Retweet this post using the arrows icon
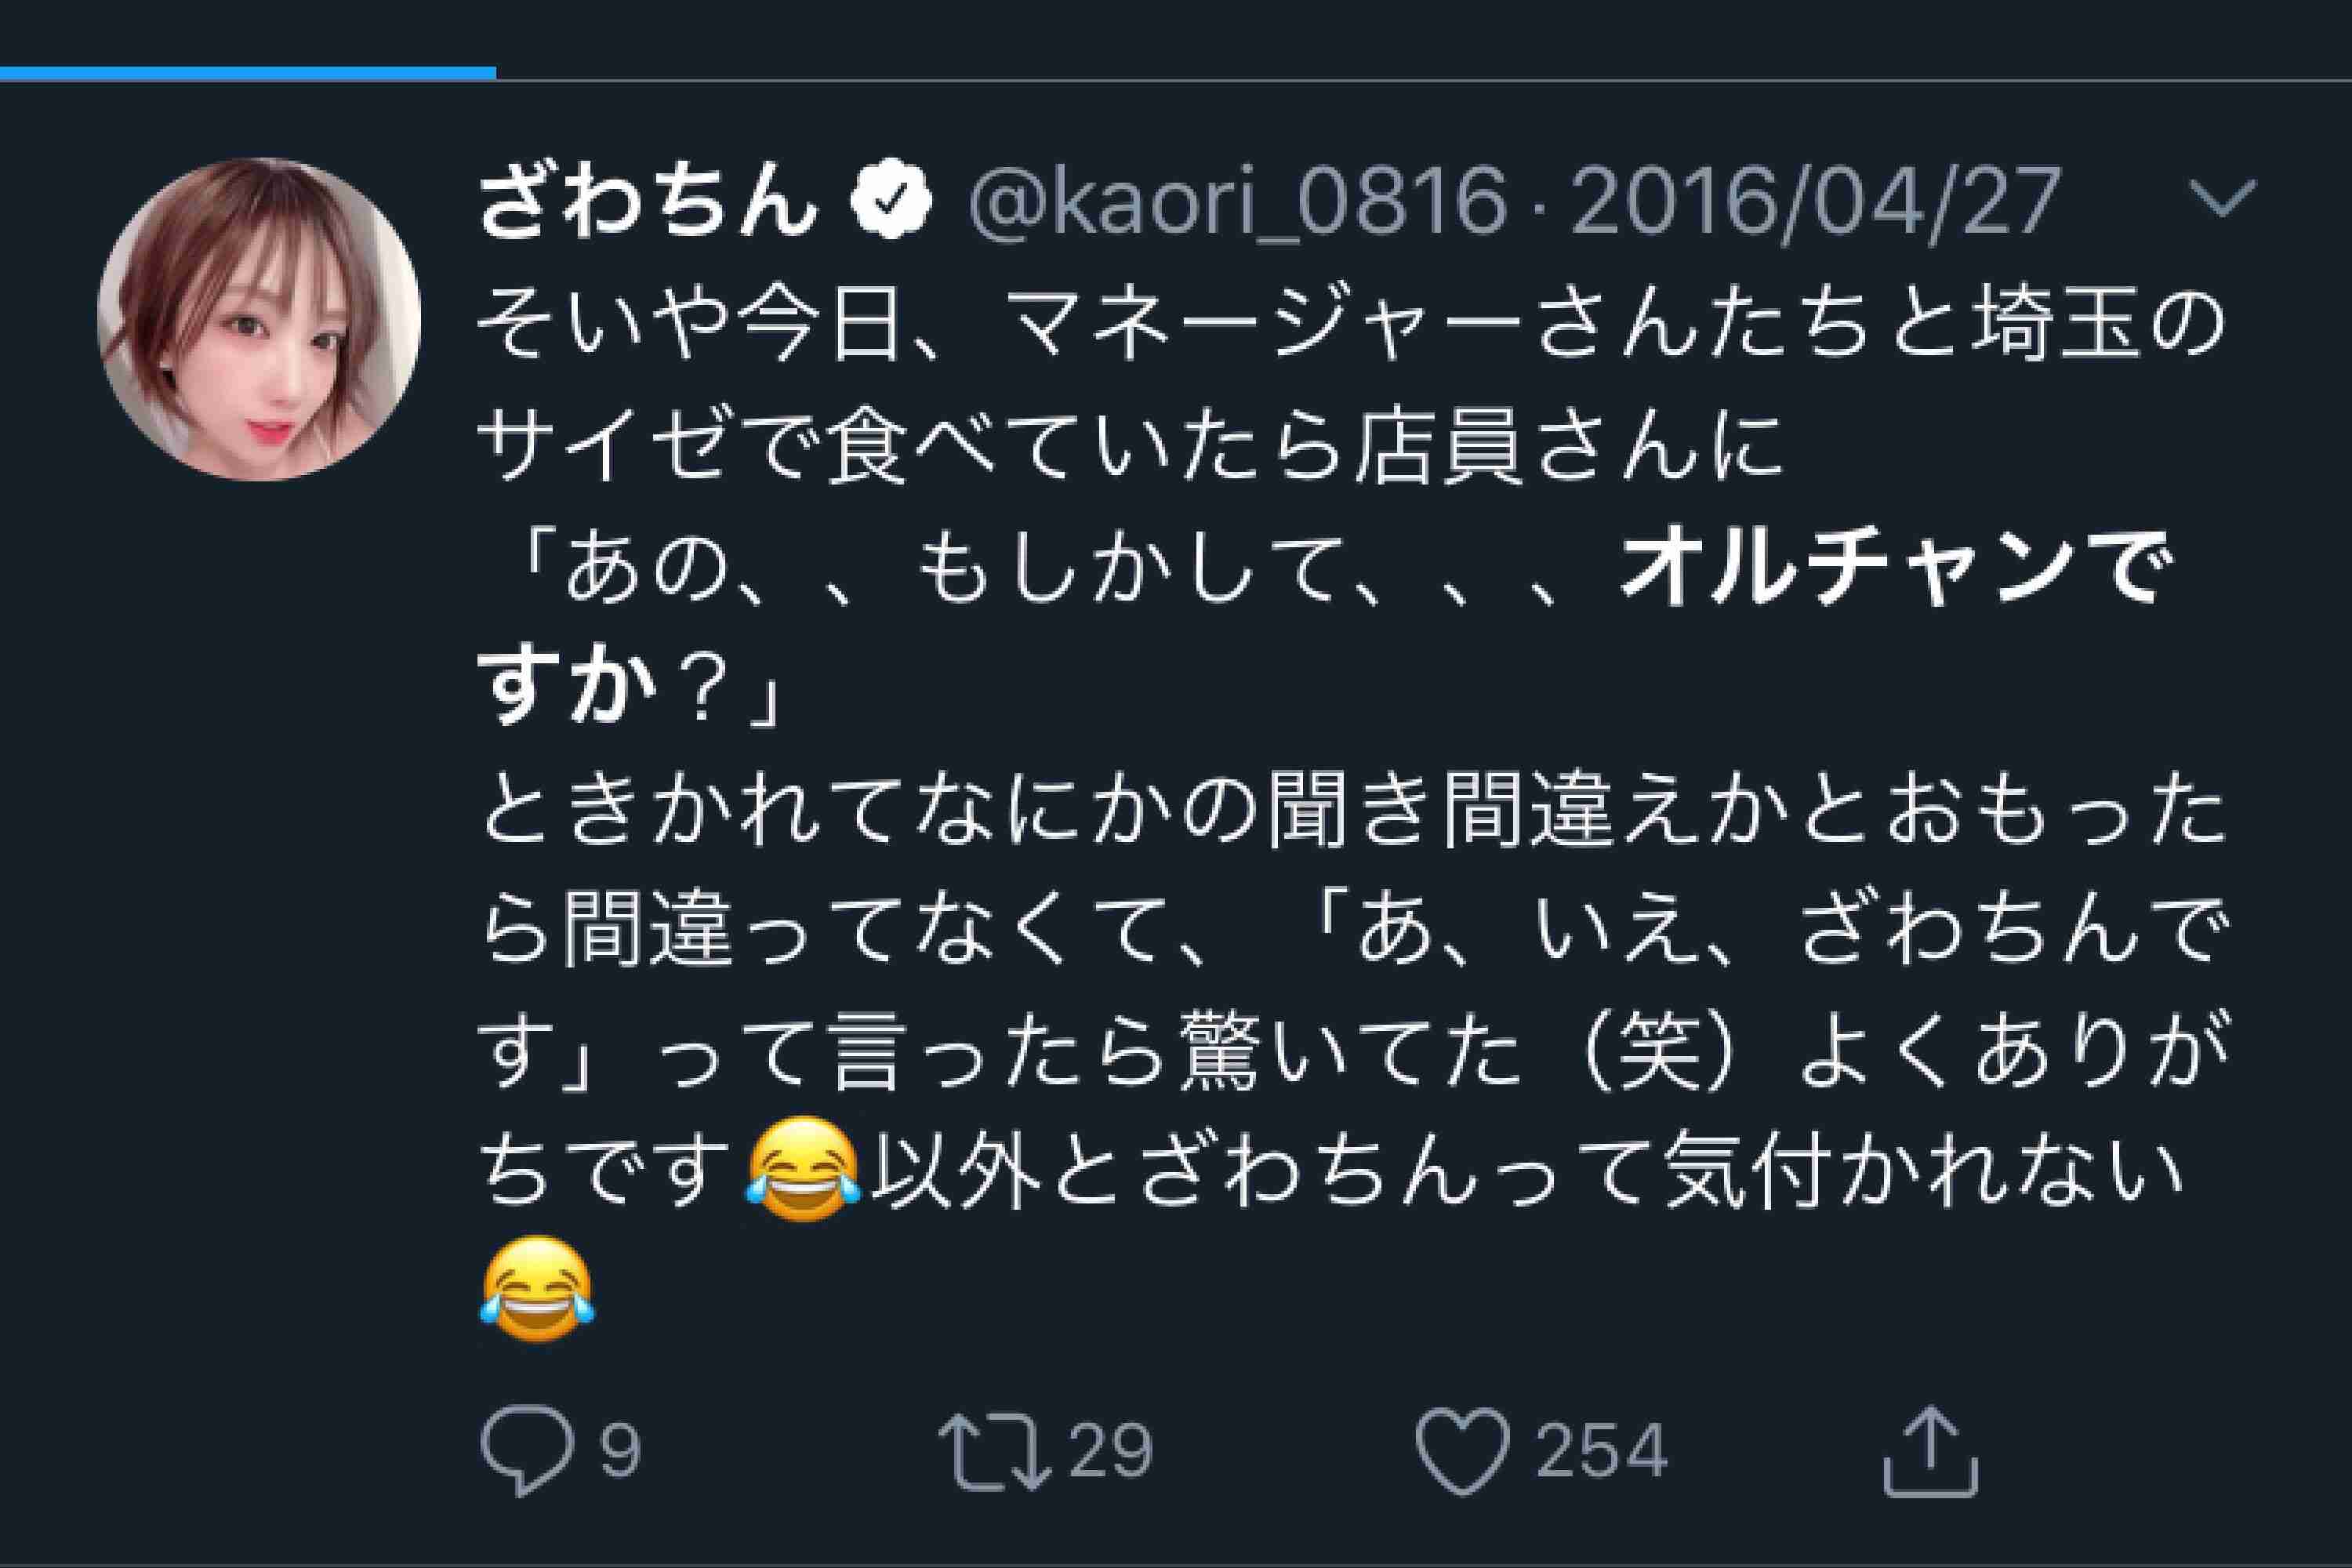This screenshot has height=1568, width=2352. pyautogui.click(x=995, y=1451)
